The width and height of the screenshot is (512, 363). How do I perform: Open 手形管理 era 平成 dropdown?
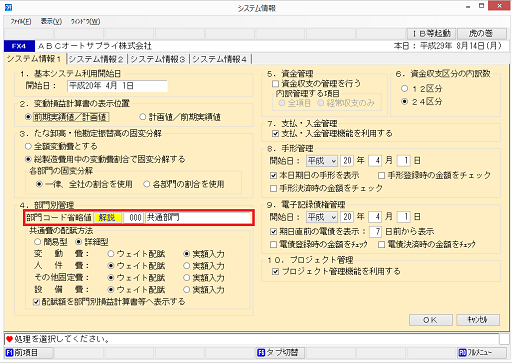coord(322,161)
